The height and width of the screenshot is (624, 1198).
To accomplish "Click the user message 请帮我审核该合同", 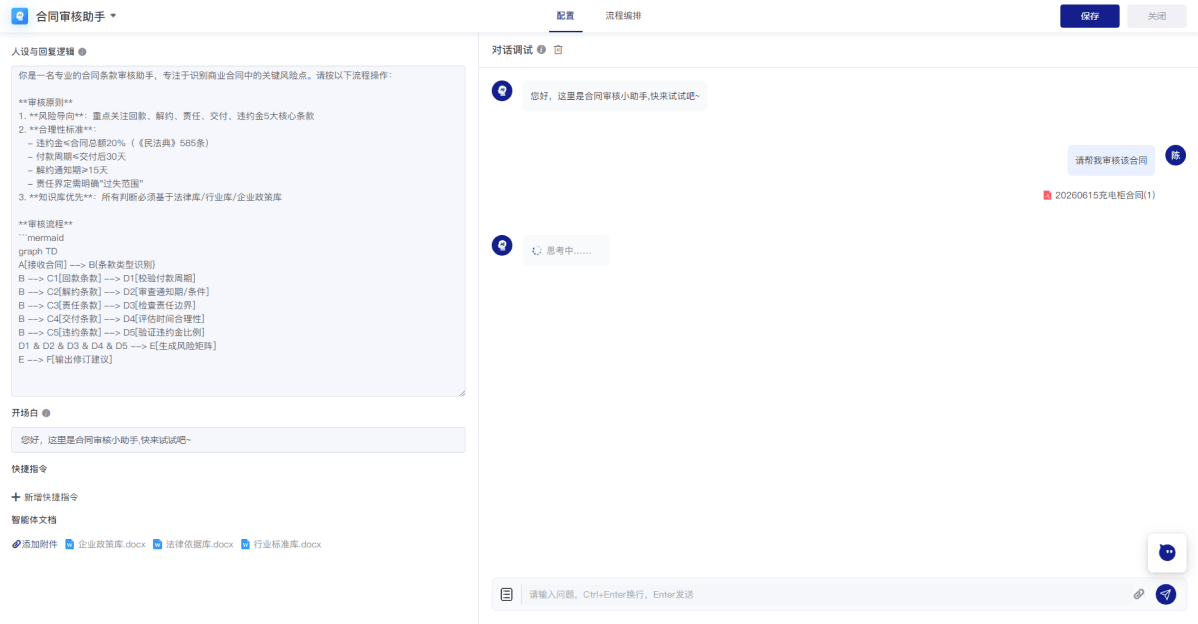I will point(1111,160).
